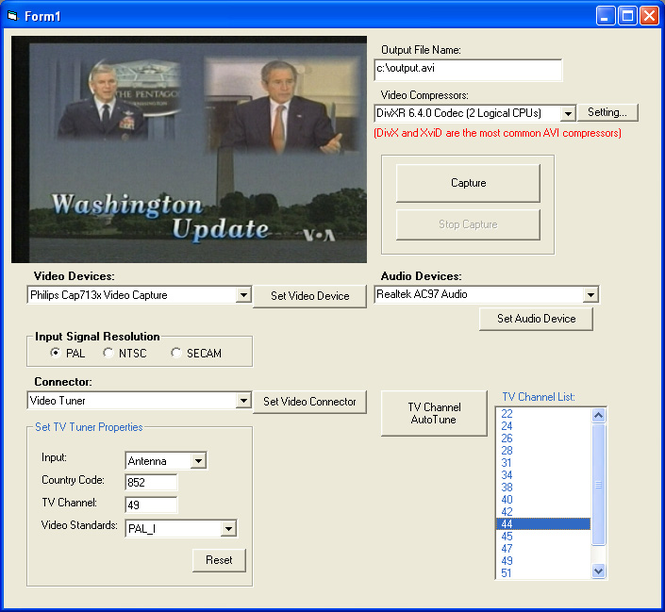Click the video preview thumbnail
The height and width of the screenshot is (612, 665).
pyautogui.click(x=189, y=150)
